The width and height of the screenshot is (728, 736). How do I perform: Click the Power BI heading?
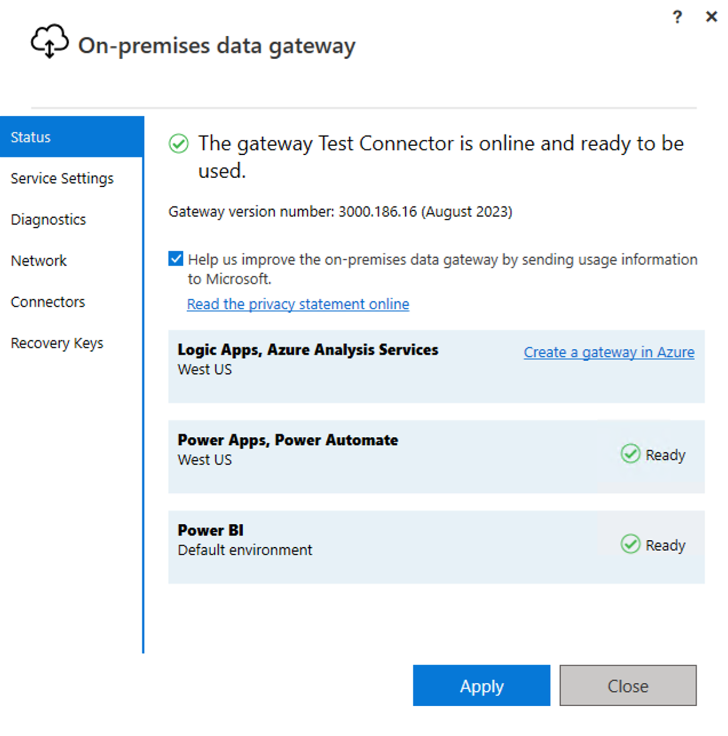[210, 530]
